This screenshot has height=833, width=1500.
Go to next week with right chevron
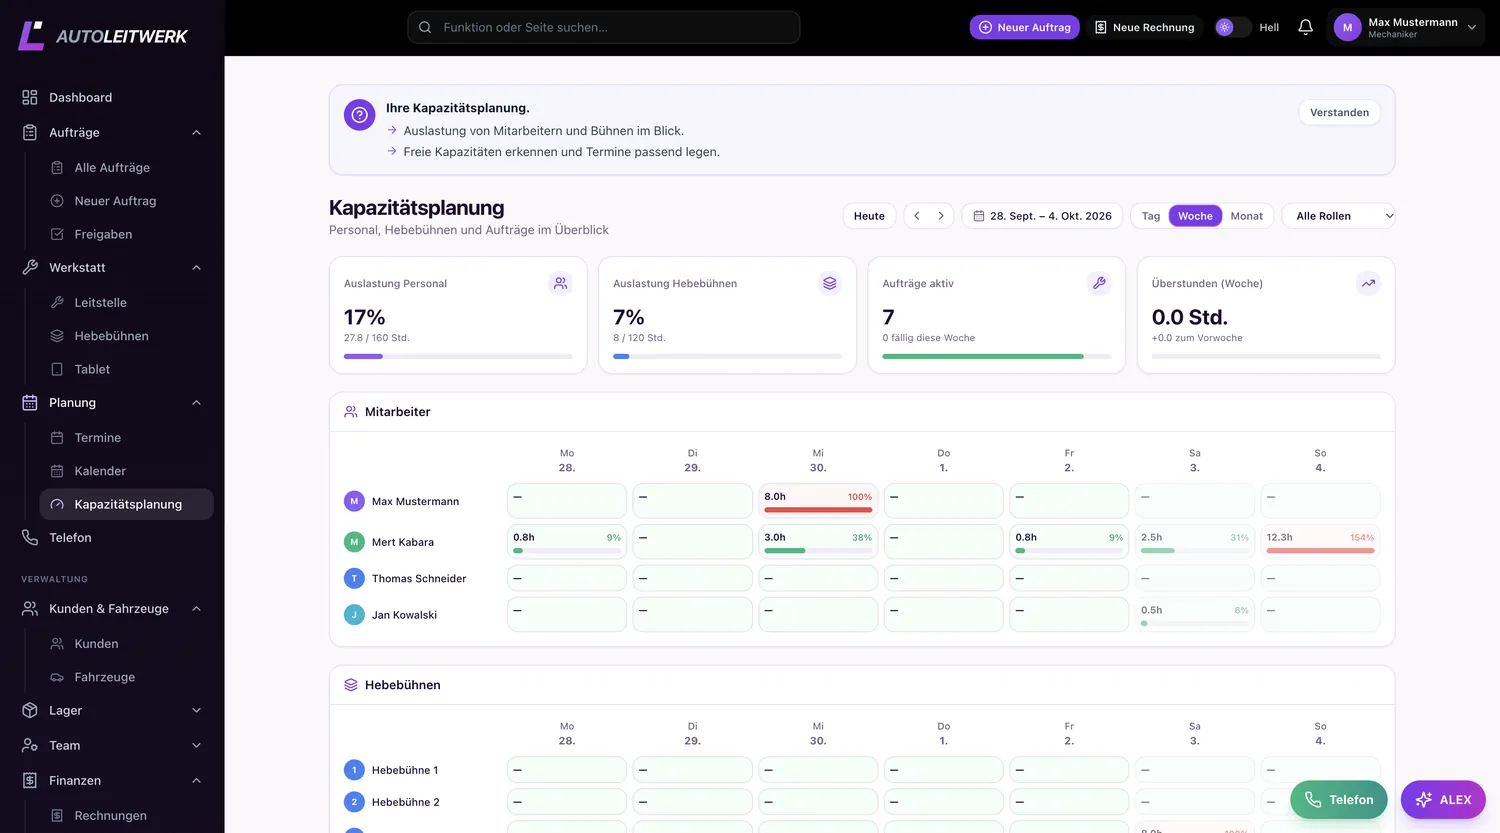pyautogui.click(x=941, y=216)
